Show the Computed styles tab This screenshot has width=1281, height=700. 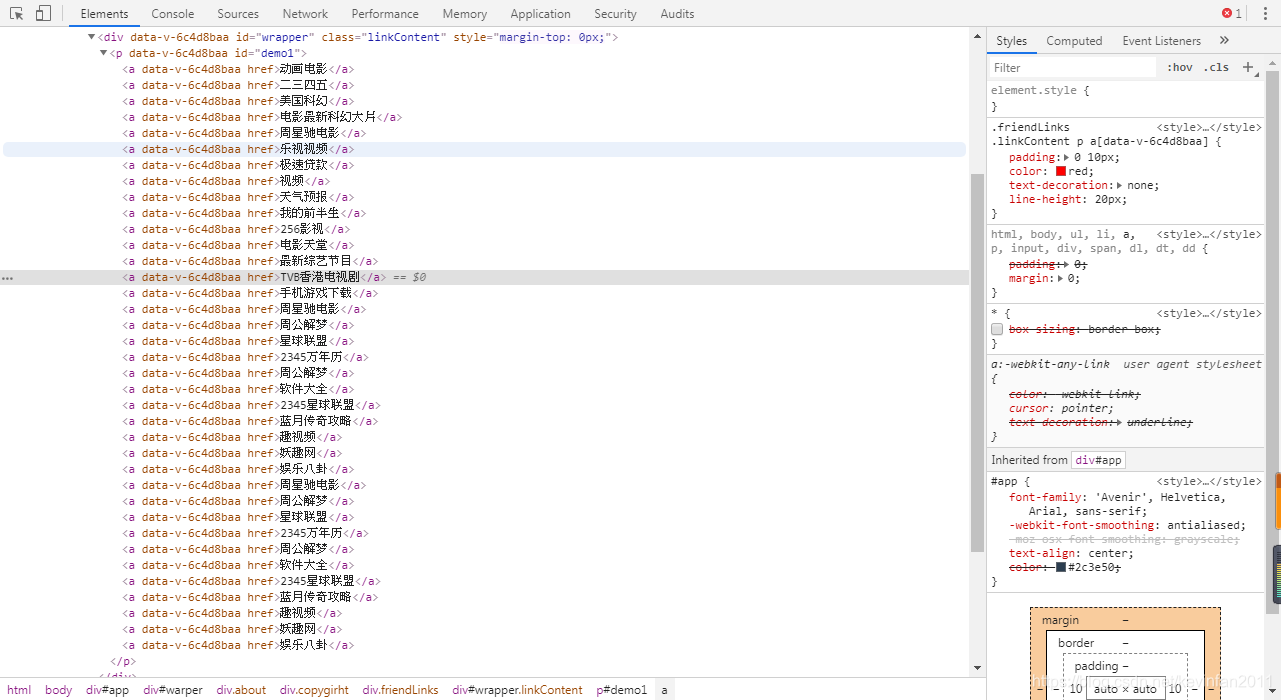pos(1074,41)
